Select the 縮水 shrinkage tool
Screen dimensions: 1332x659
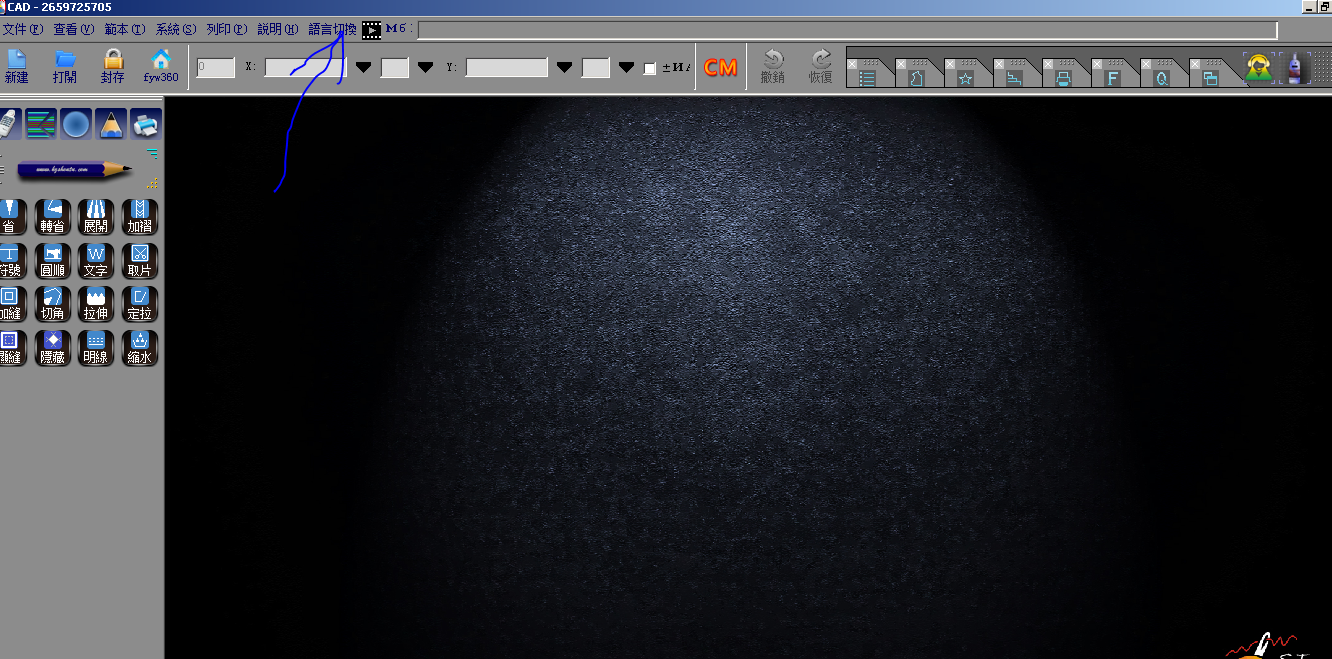pyautogui.click(x=140, y=348)
